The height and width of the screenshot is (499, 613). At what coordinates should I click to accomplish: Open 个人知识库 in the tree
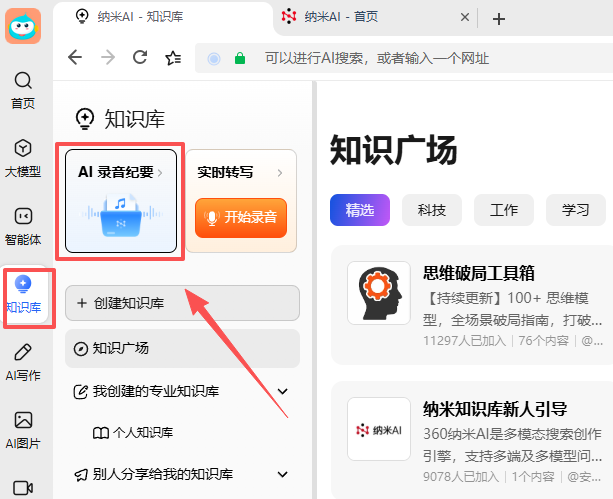140,433
